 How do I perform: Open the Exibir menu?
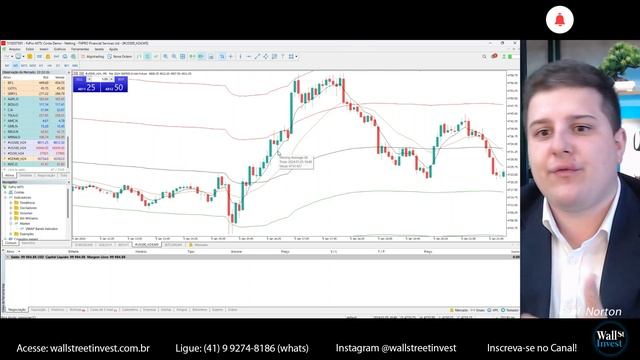coord(30,49)
